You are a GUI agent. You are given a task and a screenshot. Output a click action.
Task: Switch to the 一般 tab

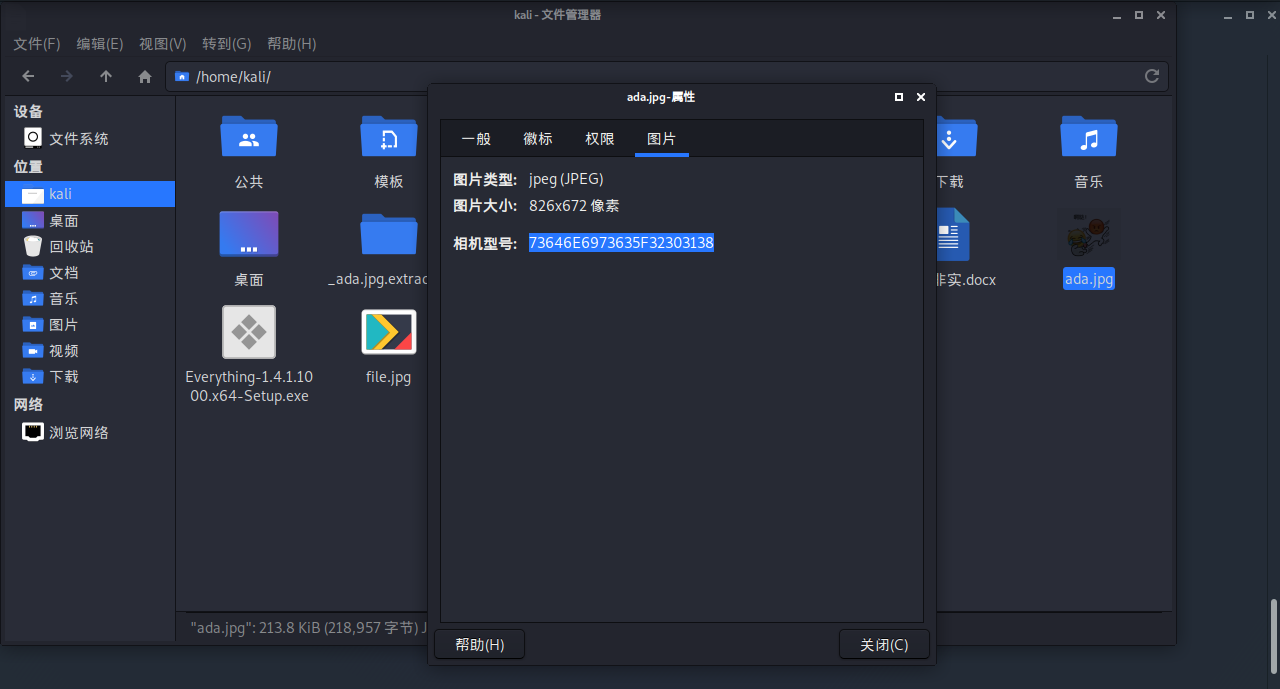(476, 139)
